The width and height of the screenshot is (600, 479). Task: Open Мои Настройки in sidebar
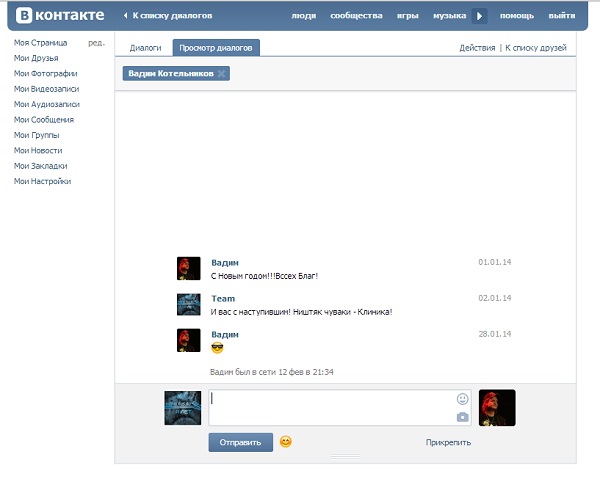click(43, 181)
